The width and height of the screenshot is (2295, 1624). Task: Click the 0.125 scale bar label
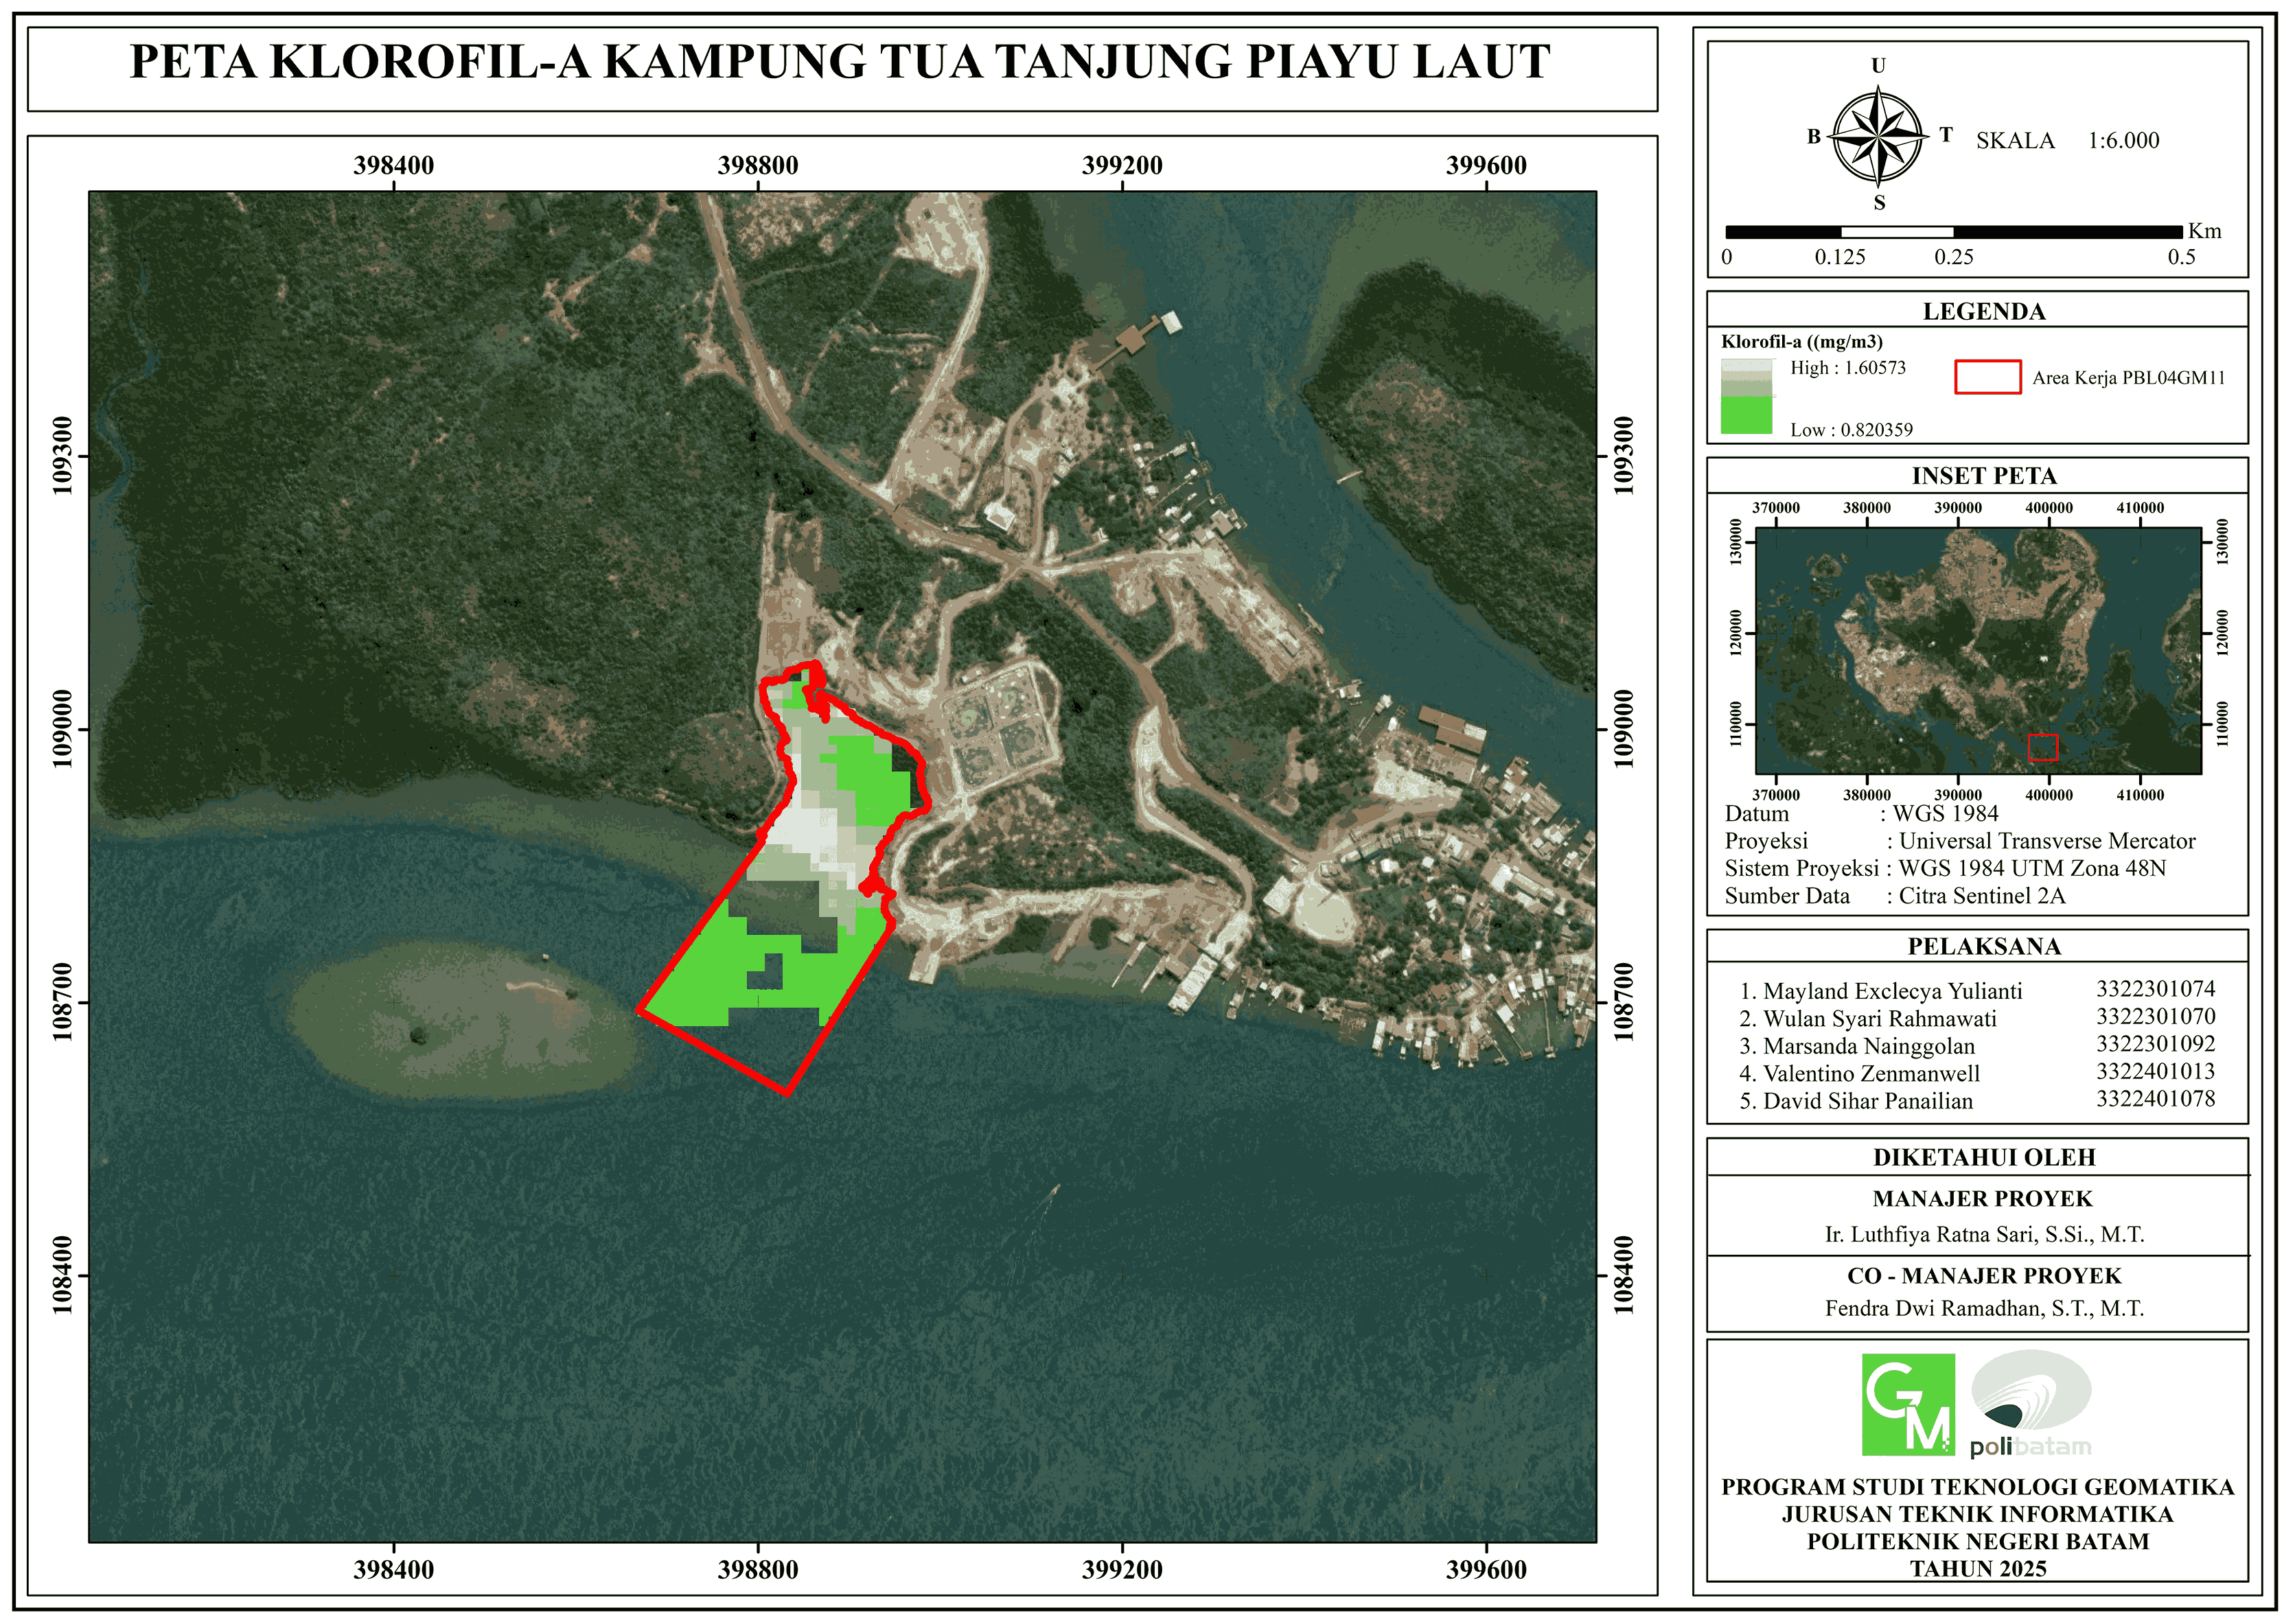pos(1840,257)
